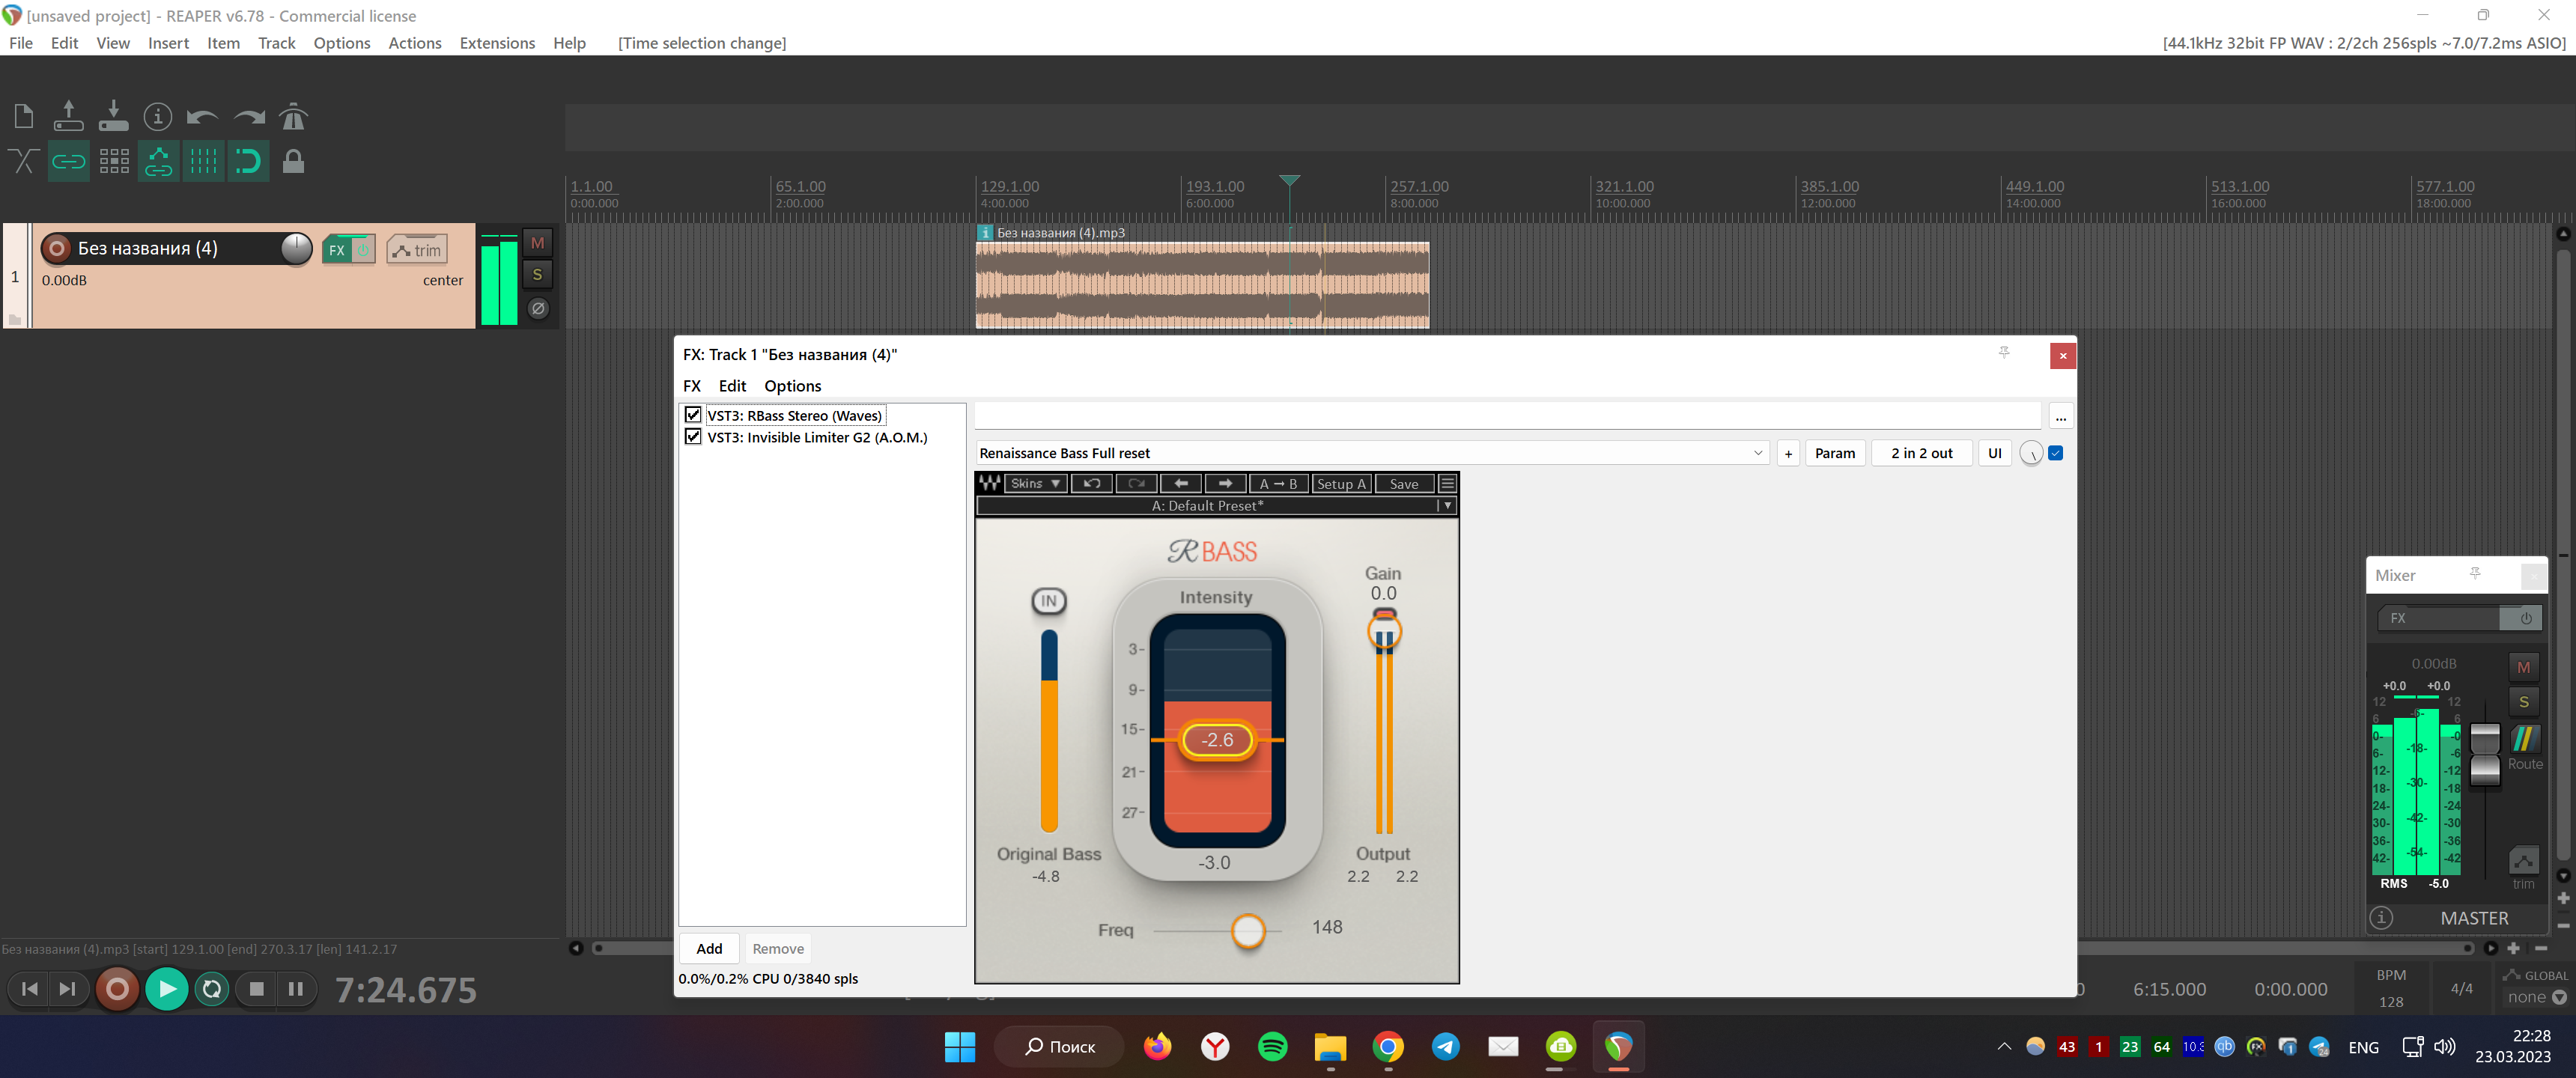This screenshot has height=1078, width=2576.
Task: Click the plus preset button
Action: coord(1788,453)
